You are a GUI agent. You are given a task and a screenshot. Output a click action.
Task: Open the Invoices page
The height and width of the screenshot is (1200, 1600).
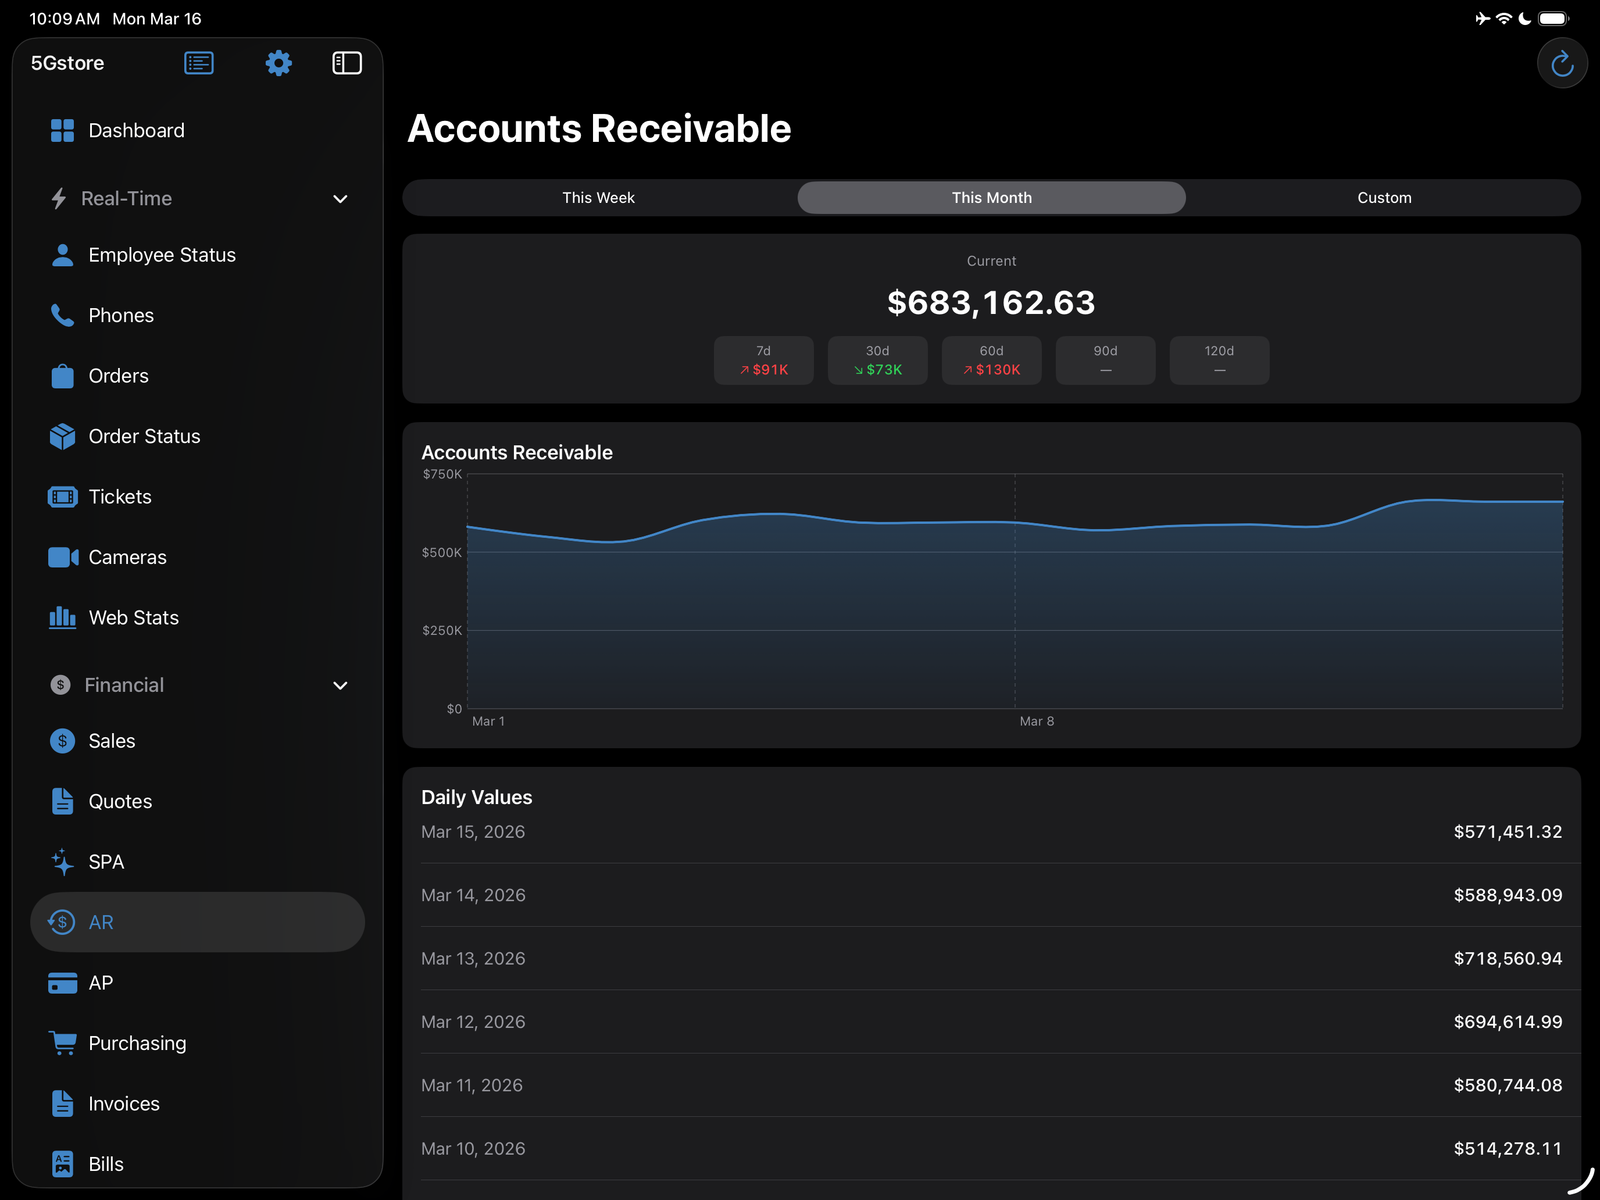(x=123, y=1103)
